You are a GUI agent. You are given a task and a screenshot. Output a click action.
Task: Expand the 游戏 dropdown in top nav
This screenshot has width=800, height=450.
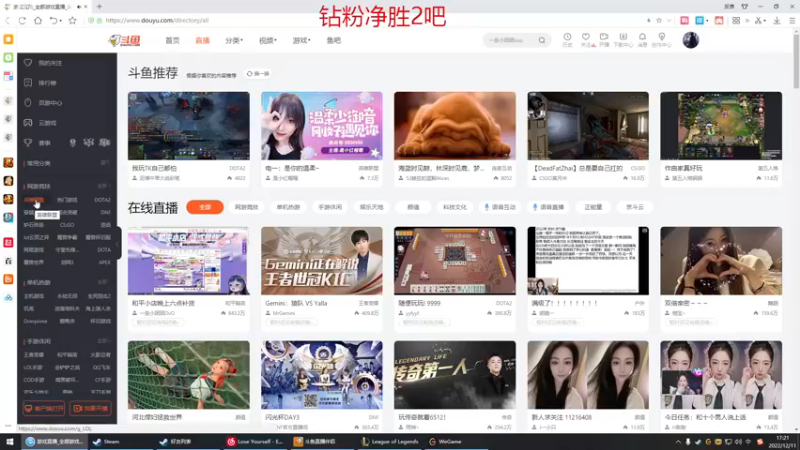click(x=301, y=40)
